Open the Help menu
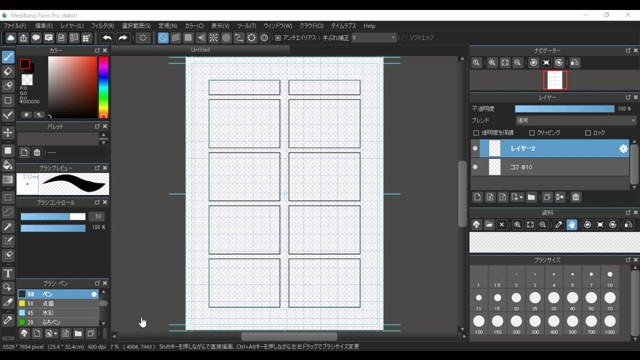Screen dimensions: 640x360 [369, 26]
